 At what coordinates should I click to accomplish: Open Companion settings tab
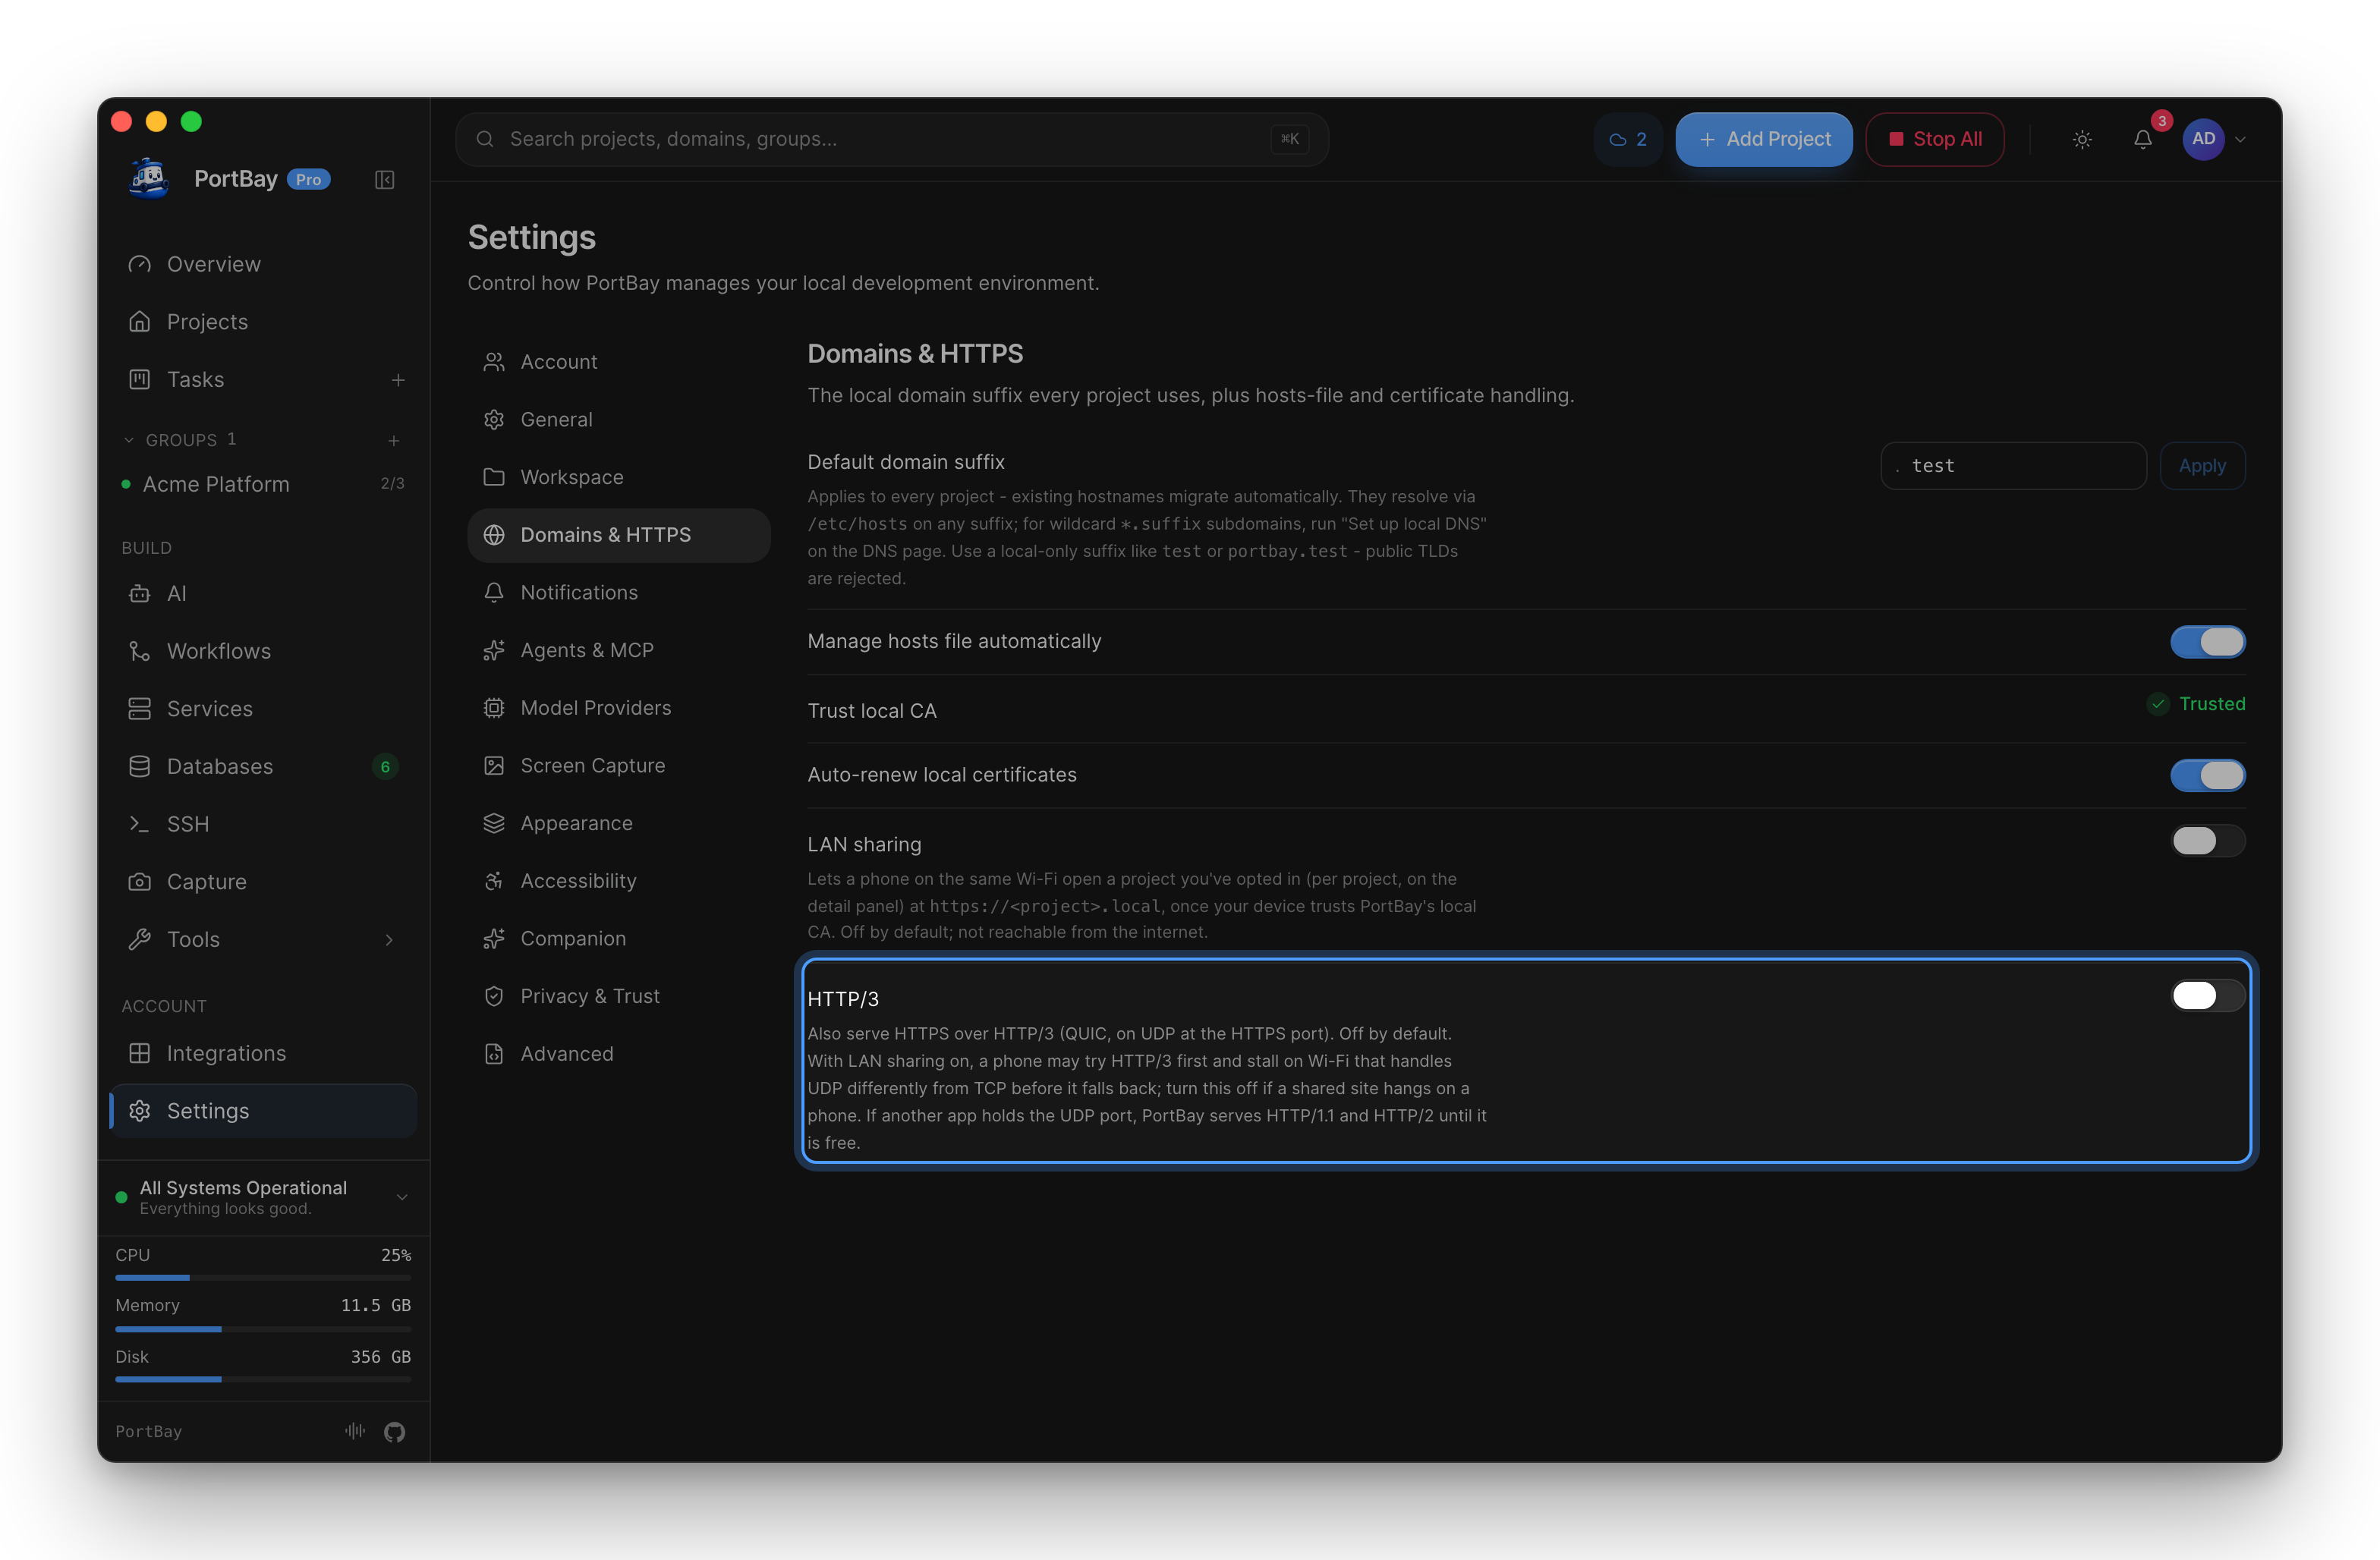(619, 939)
